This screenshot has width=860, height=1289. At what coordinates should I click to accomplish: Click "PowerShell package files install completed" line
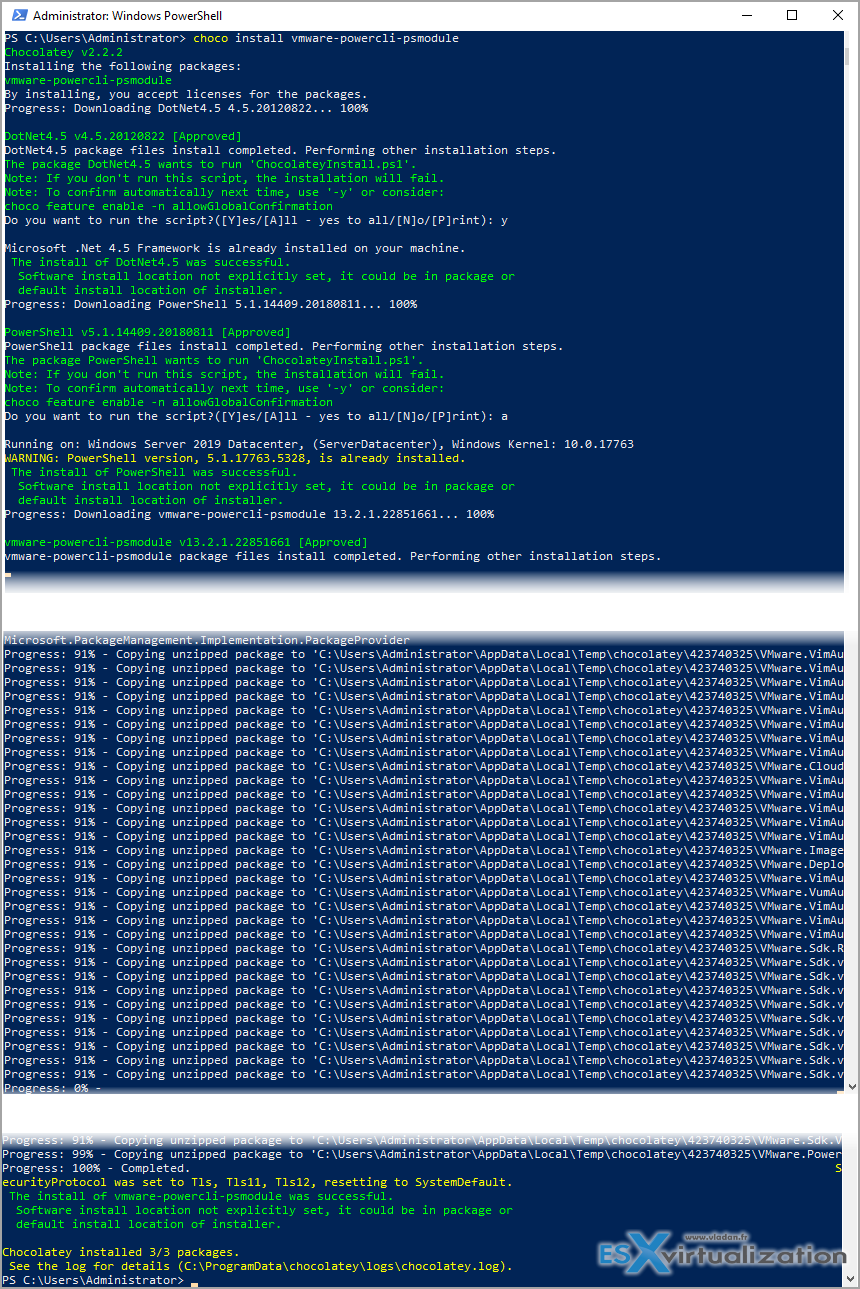284,346
